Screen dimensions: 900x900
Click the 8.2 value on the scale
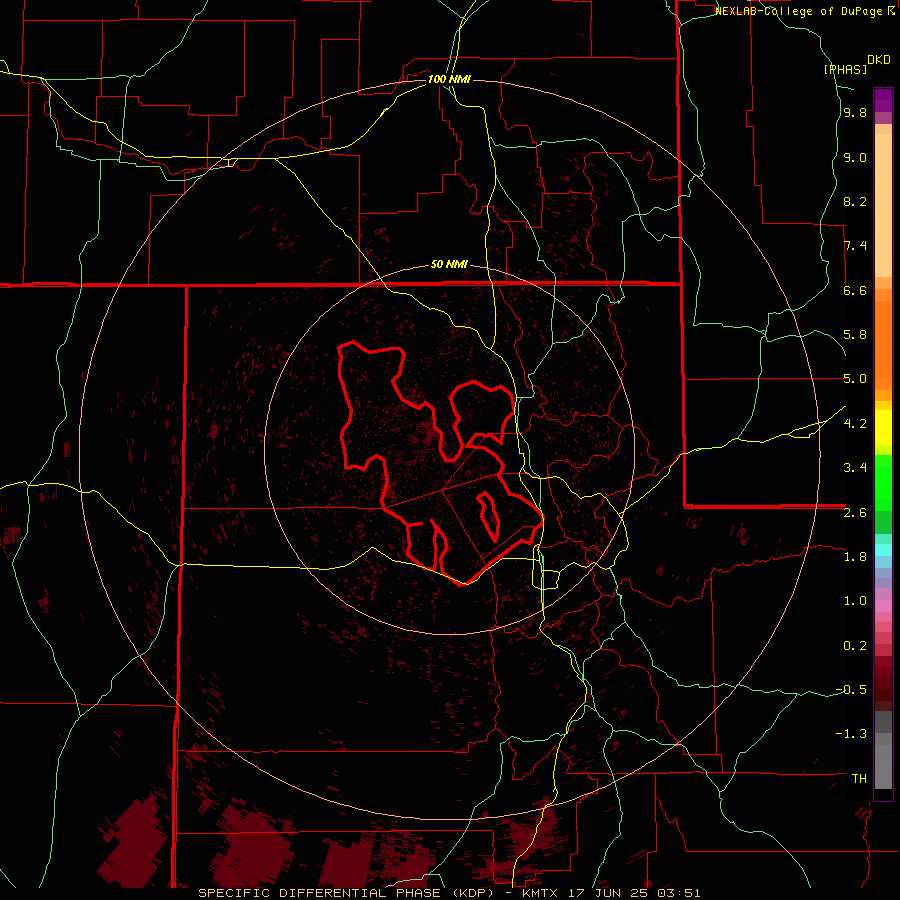coord(855,201)
